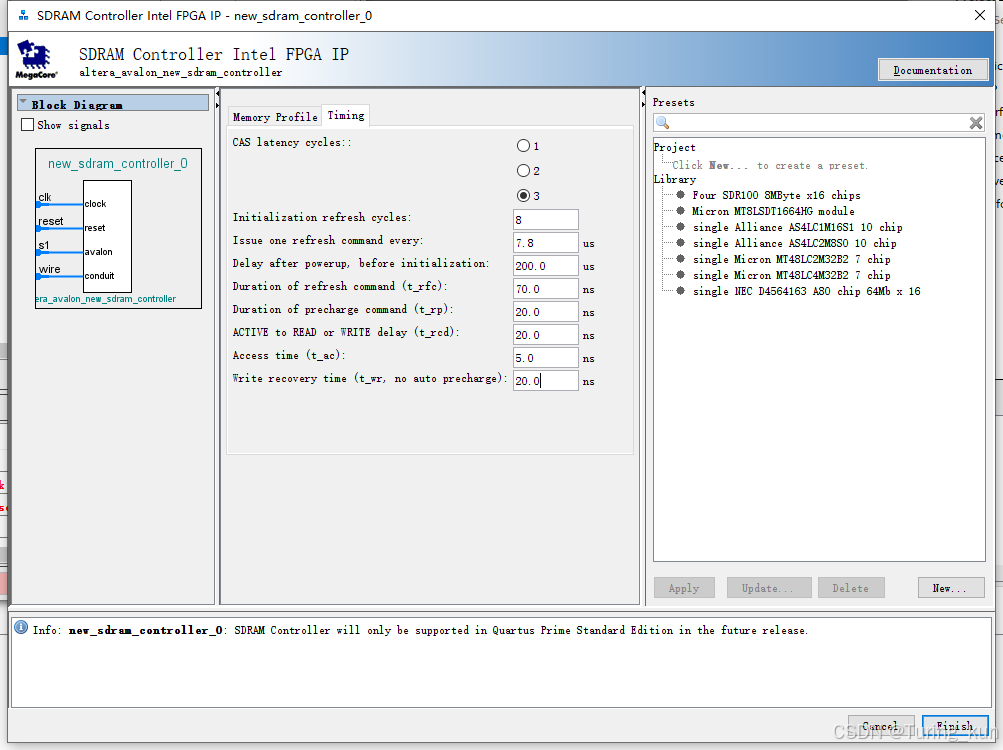Switch to the Timing tab

[x=345, y=115]
